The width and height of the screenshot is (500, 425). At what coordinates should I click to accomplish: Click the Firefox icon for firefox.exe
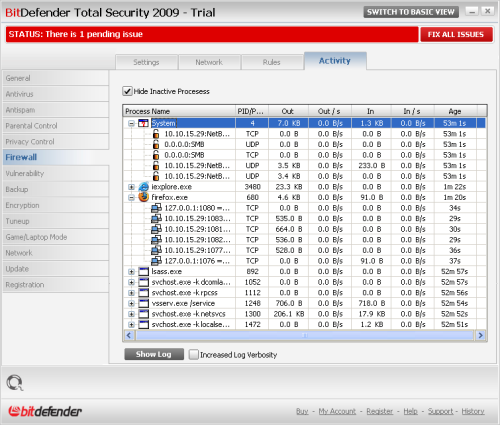tap(144, 197)
